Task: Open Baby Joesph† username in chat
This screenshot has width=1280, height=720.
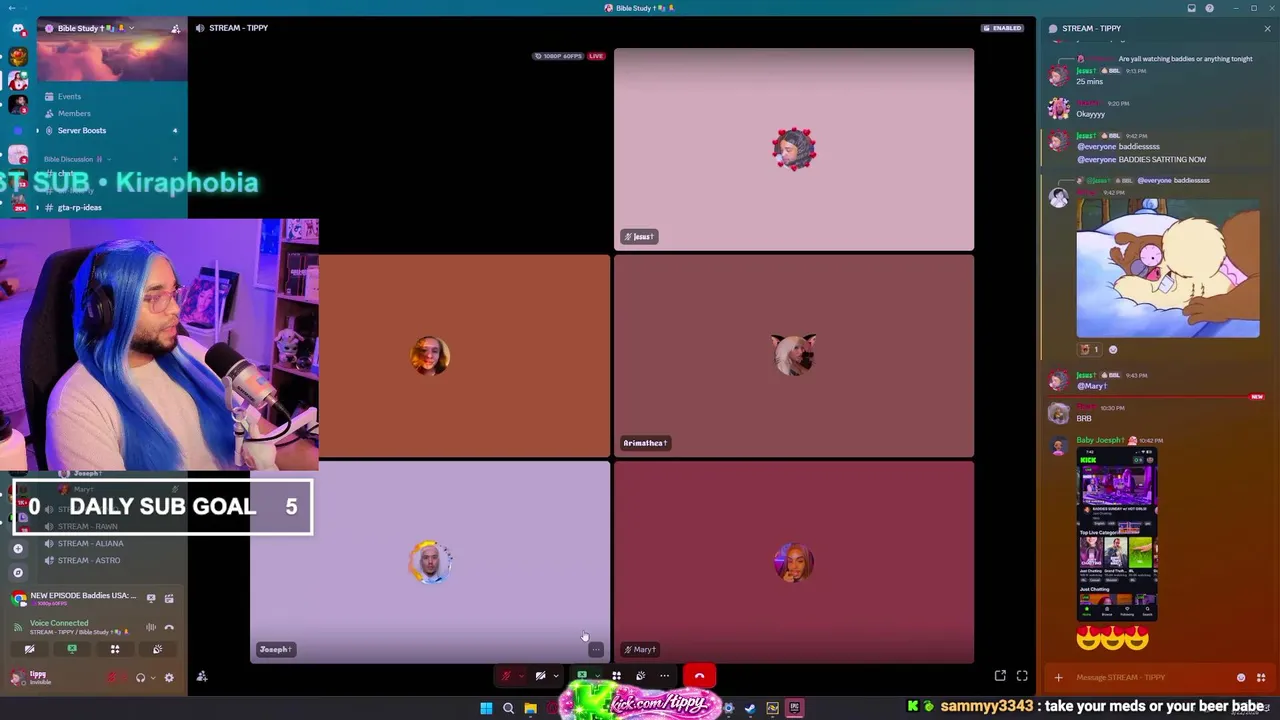Action: (x=1101, y=440)
